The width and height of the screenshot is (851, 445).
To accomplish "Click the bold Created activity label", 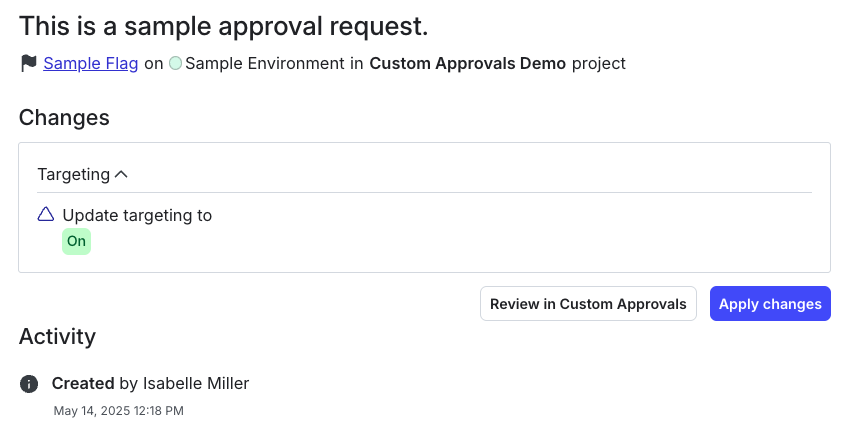I will click(83, 383).
